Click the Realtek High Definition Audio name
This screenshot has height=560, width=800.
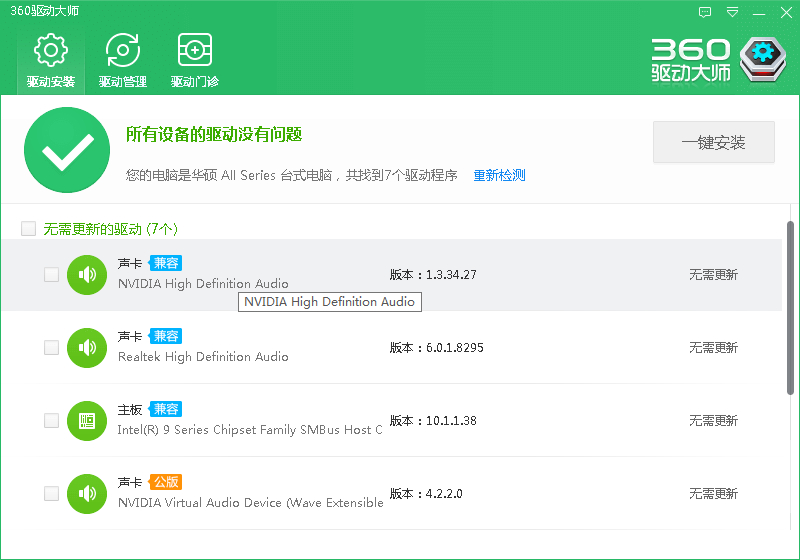pyautogui.click(x=203, y=357)
